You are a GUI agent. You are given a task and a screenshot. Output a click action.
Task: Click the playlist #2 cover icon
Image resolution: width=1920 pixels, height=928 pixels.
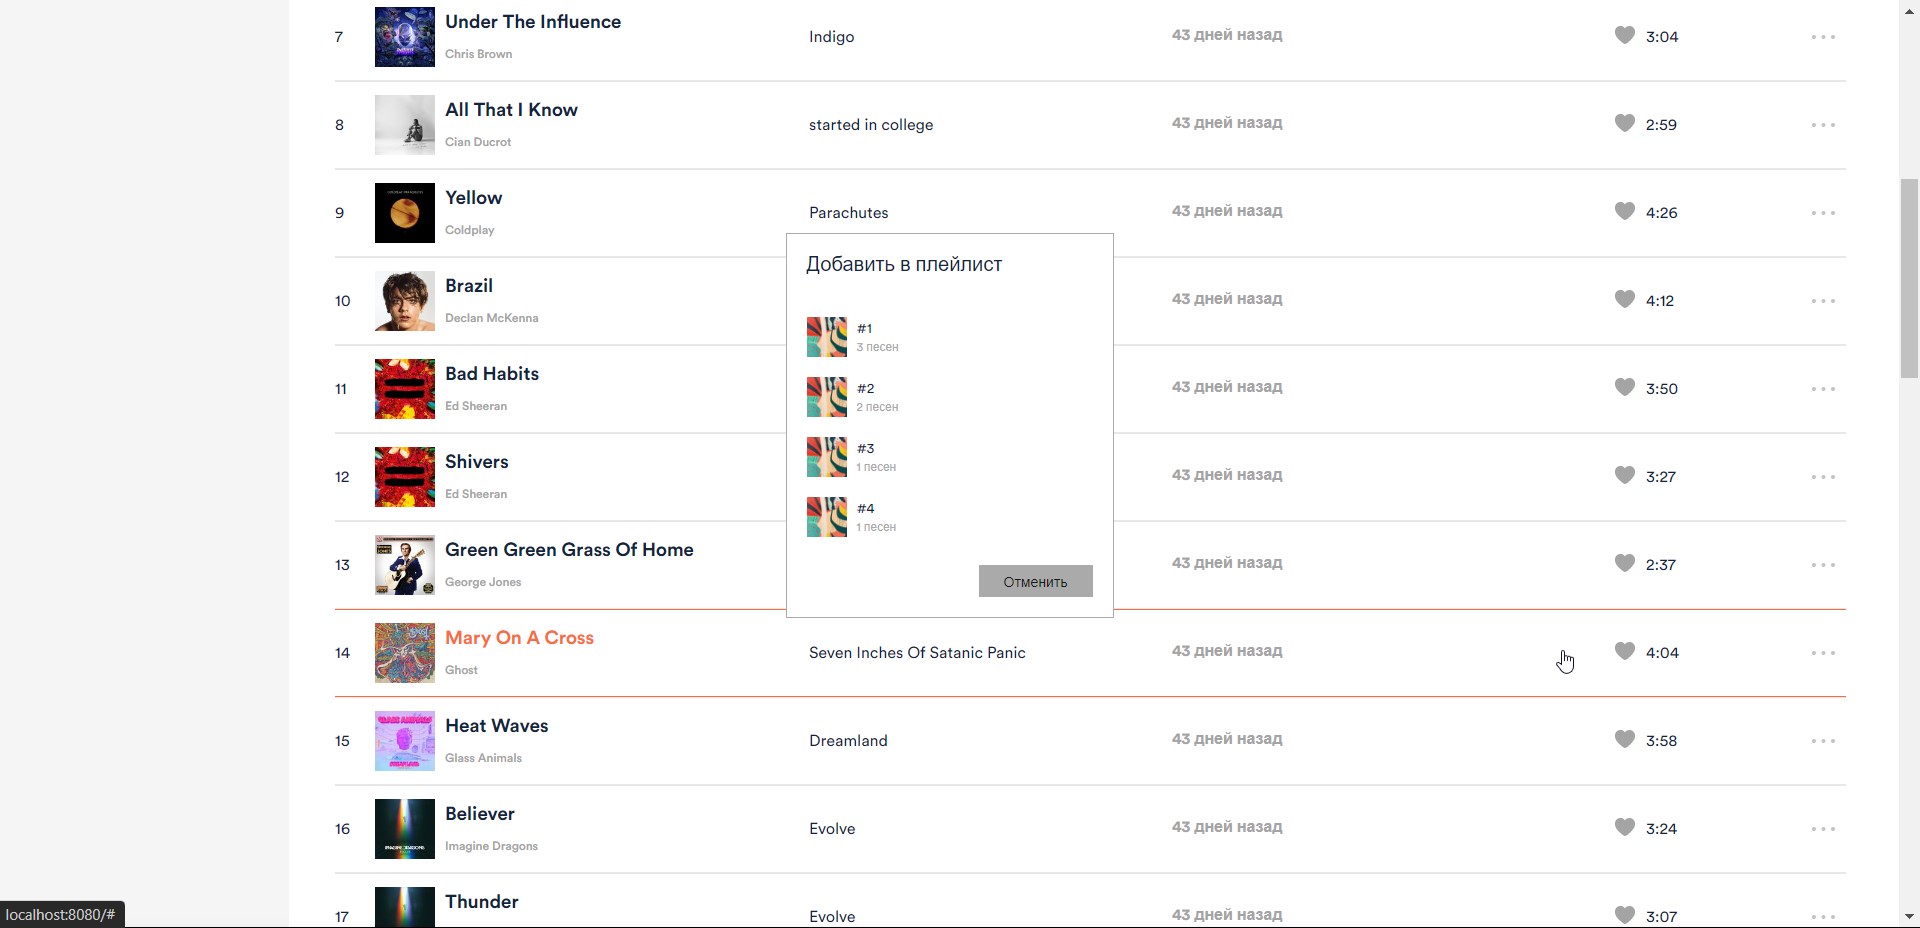827,397
